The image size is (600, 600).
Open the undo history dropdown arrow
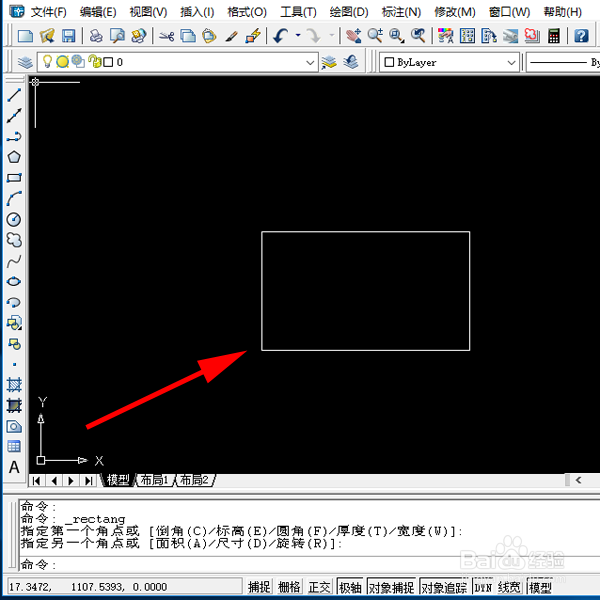[x=298, y=36]
